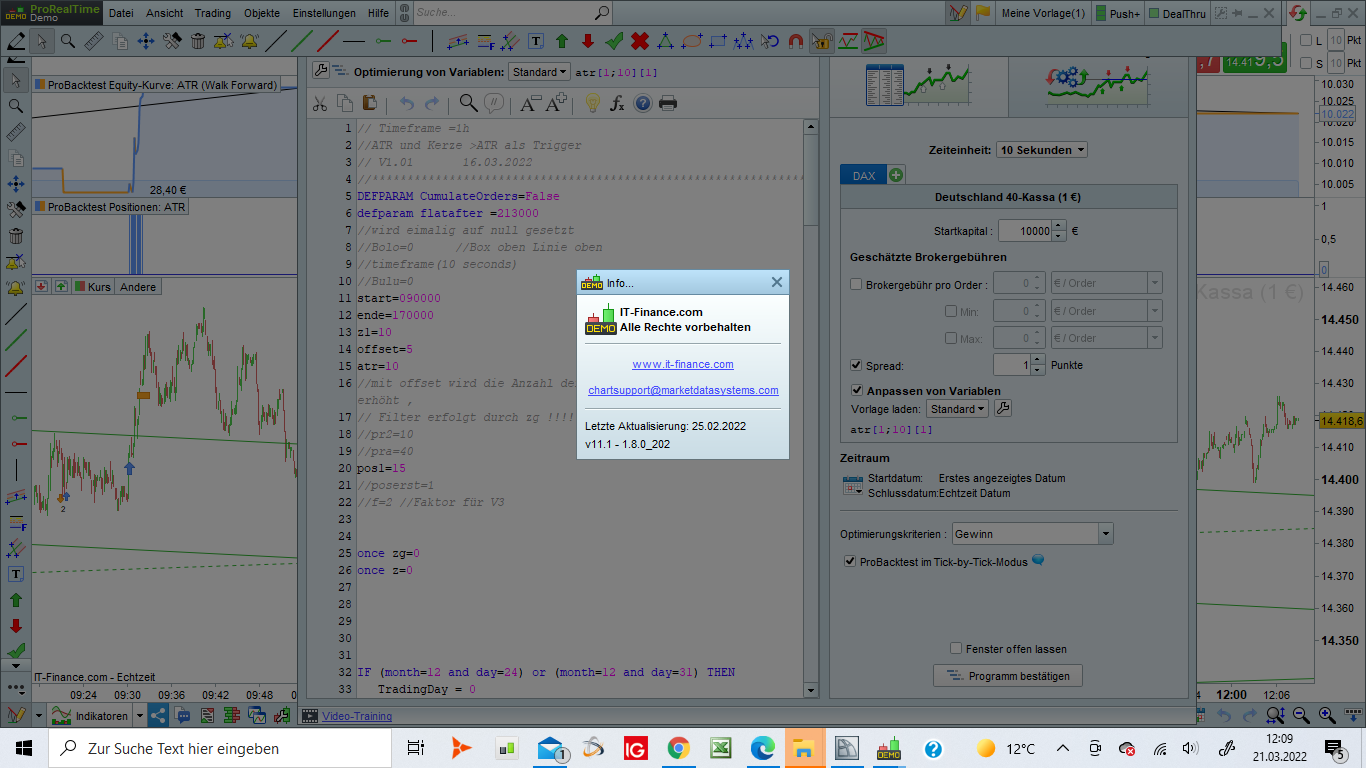The width and height of the screenshot is (1366, 768).
Task: Click the trash can icon in the top toolbar
Action: click(x=198, y=41)
